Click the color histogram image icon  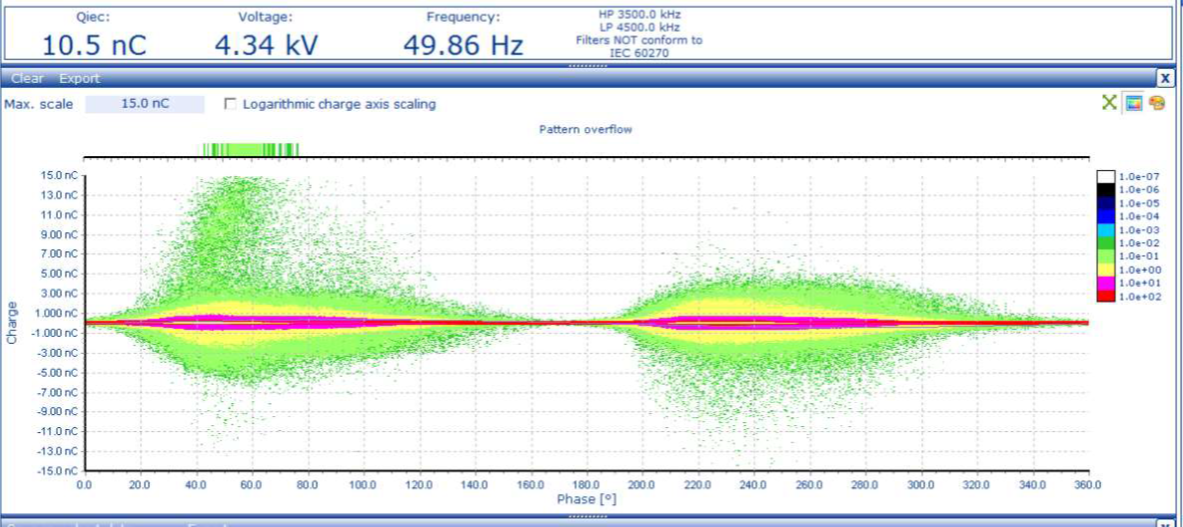tap(1134, 103)
